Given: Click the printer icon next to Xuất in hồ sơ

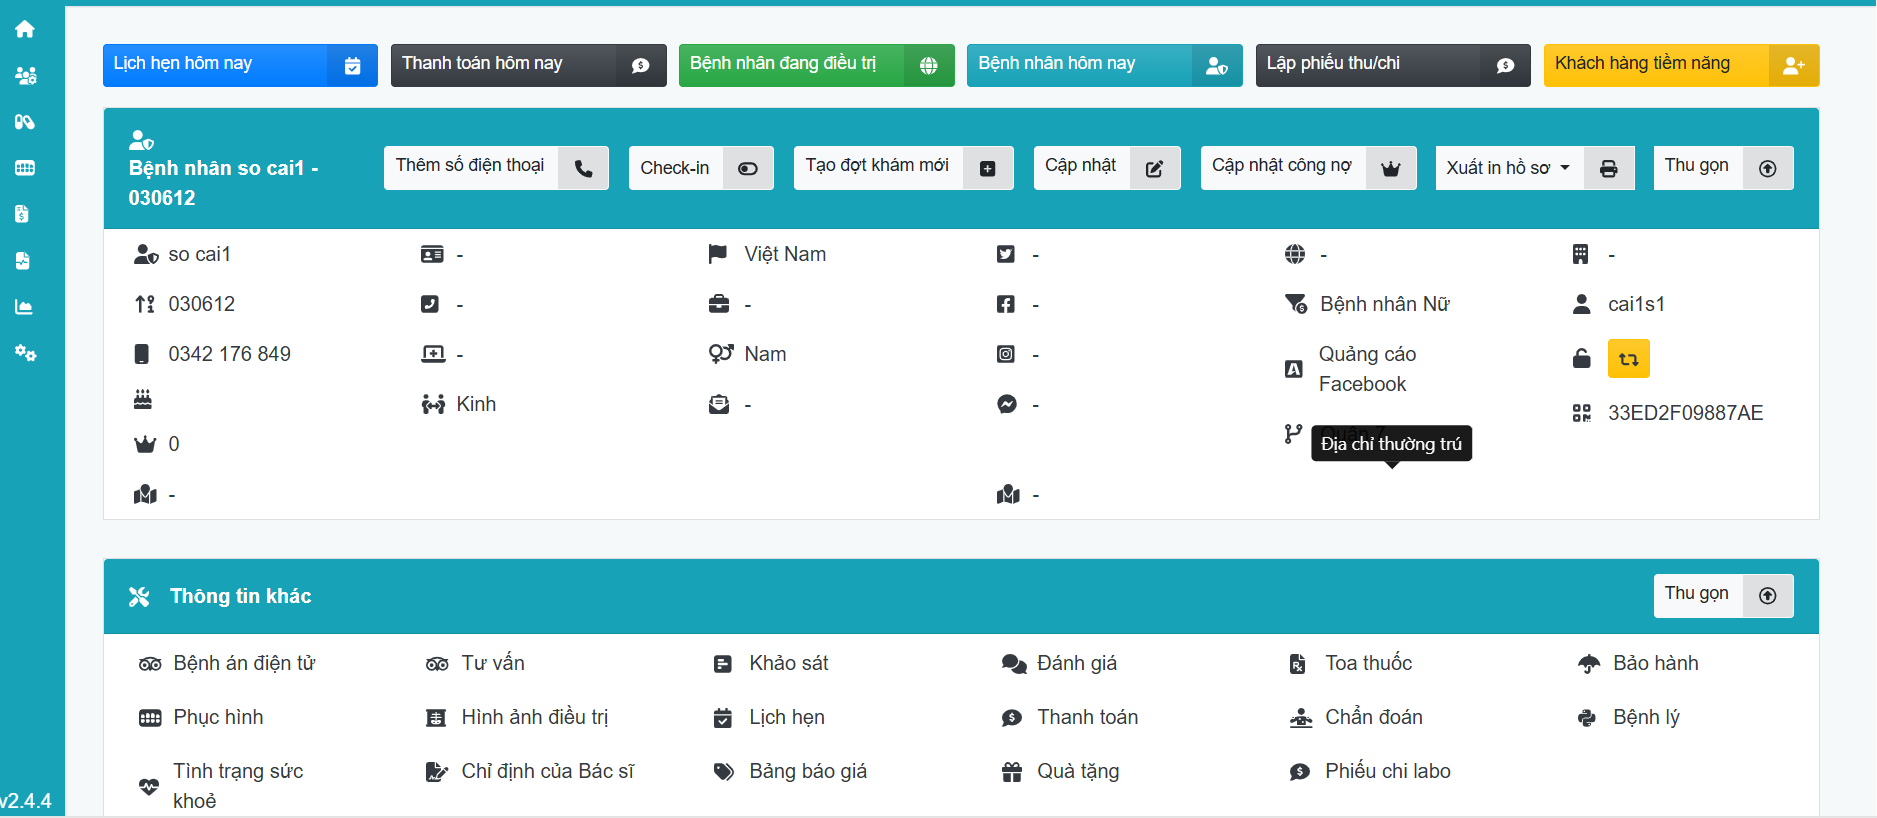Looking at the screenshot, I should (1608, 168).
